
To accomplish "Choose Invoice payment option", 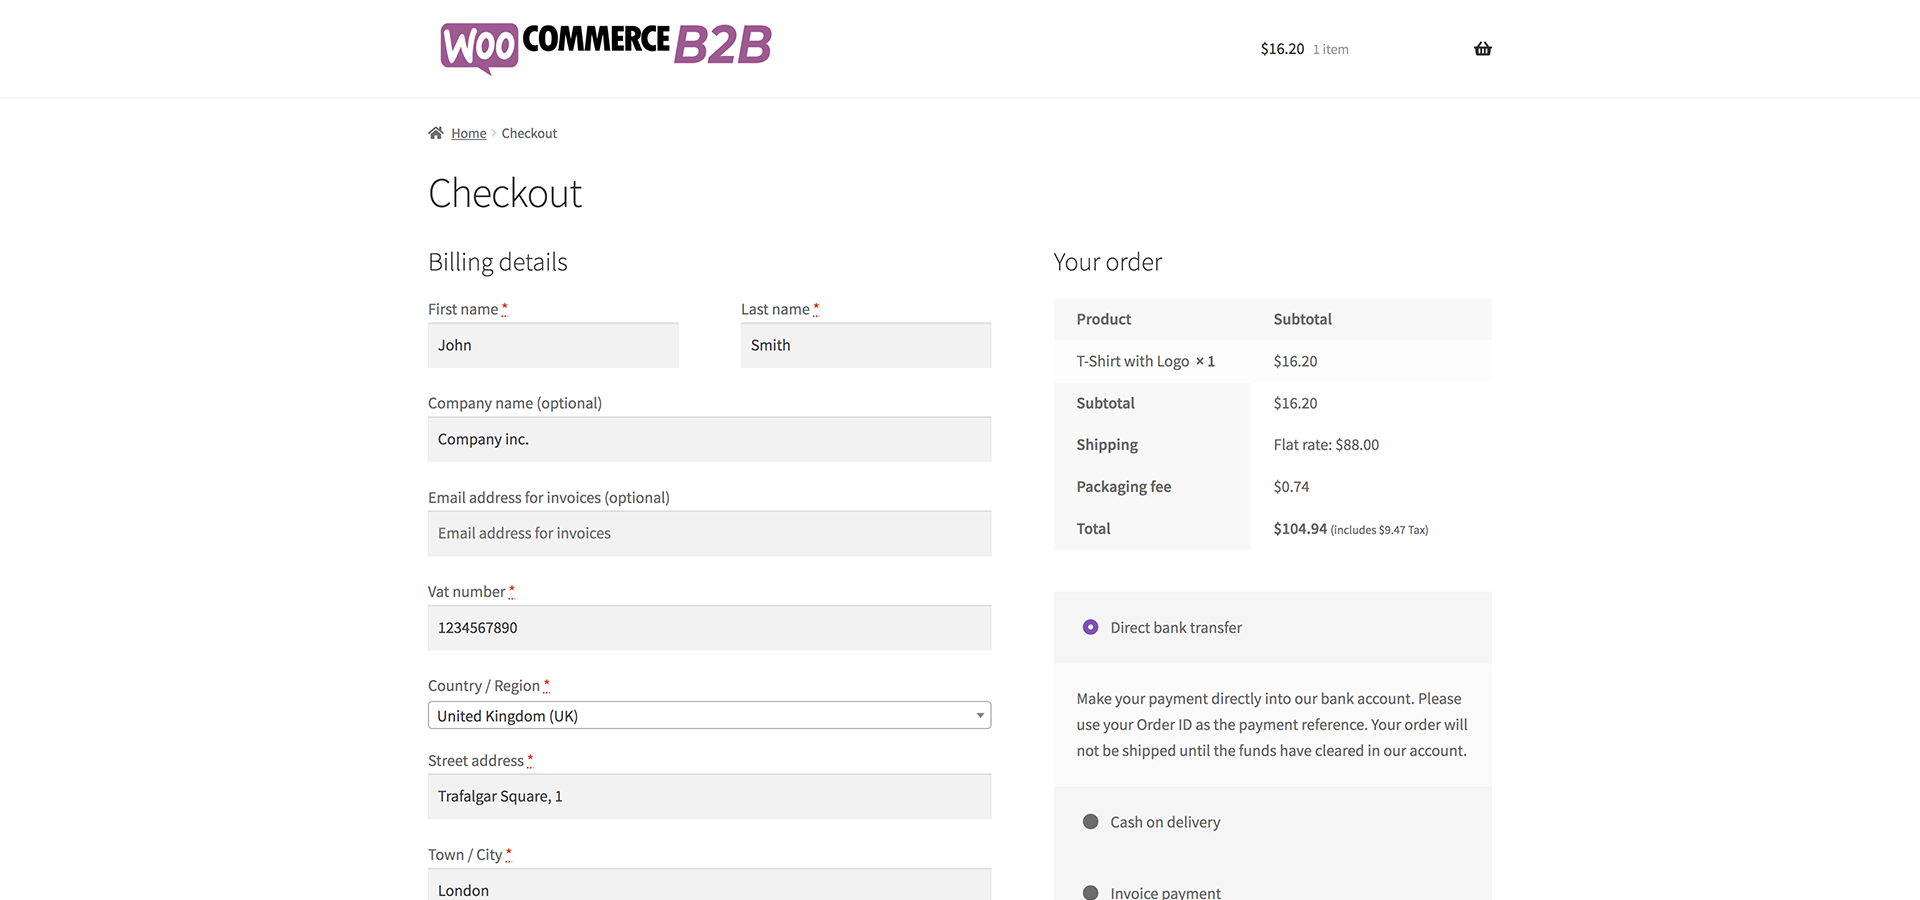I will coord(1090,892).
